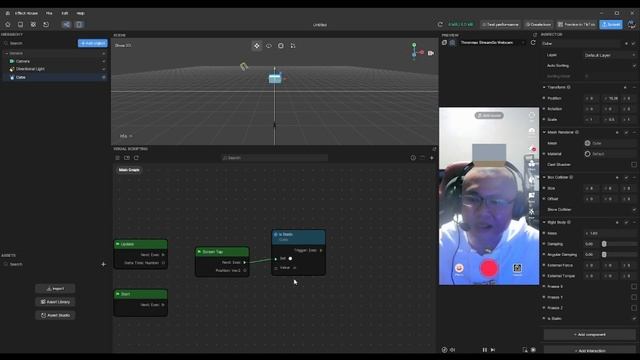Click the save project icon in toolbar
Viewport: 640px width, 360px height.
coord(20,24)
